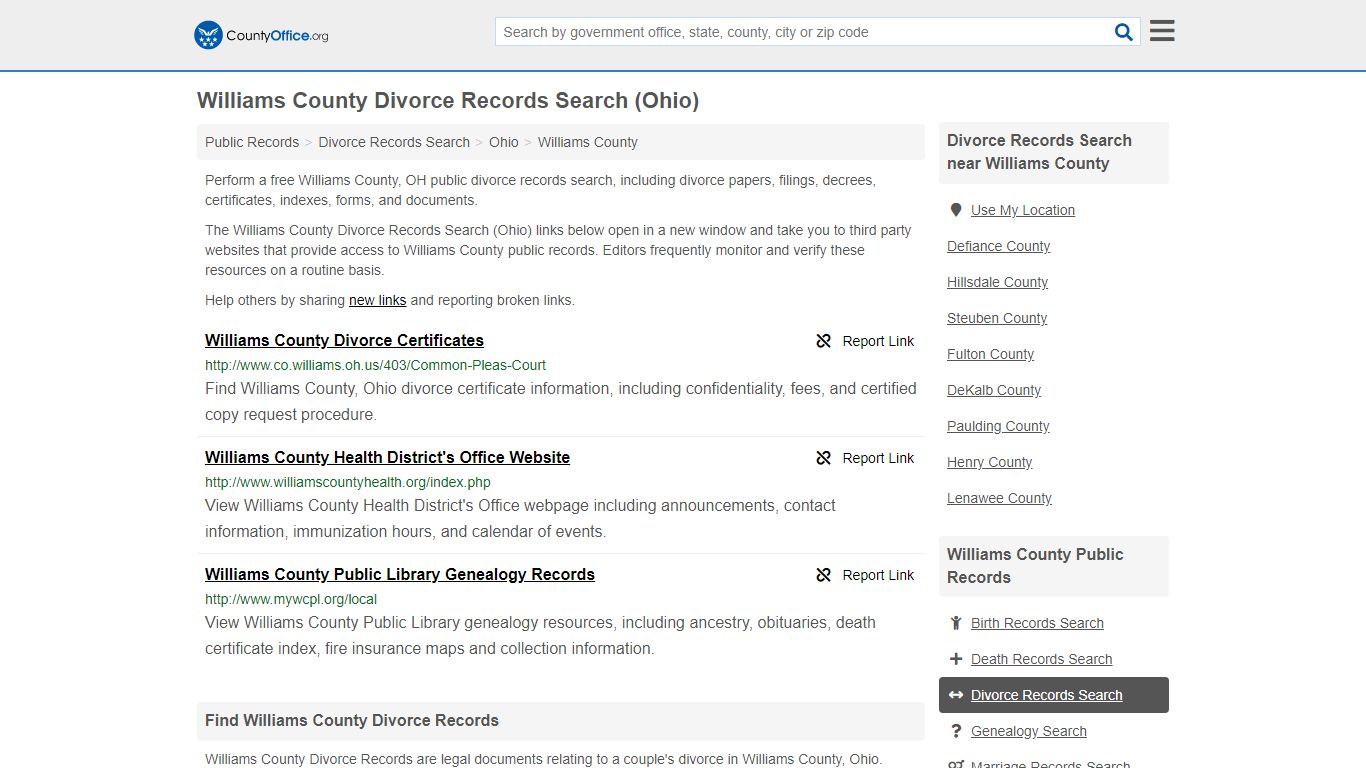Go to Public Records breadcrumb
The width and height of the screenshot is (1366, 768).
[x=252, y=142]
